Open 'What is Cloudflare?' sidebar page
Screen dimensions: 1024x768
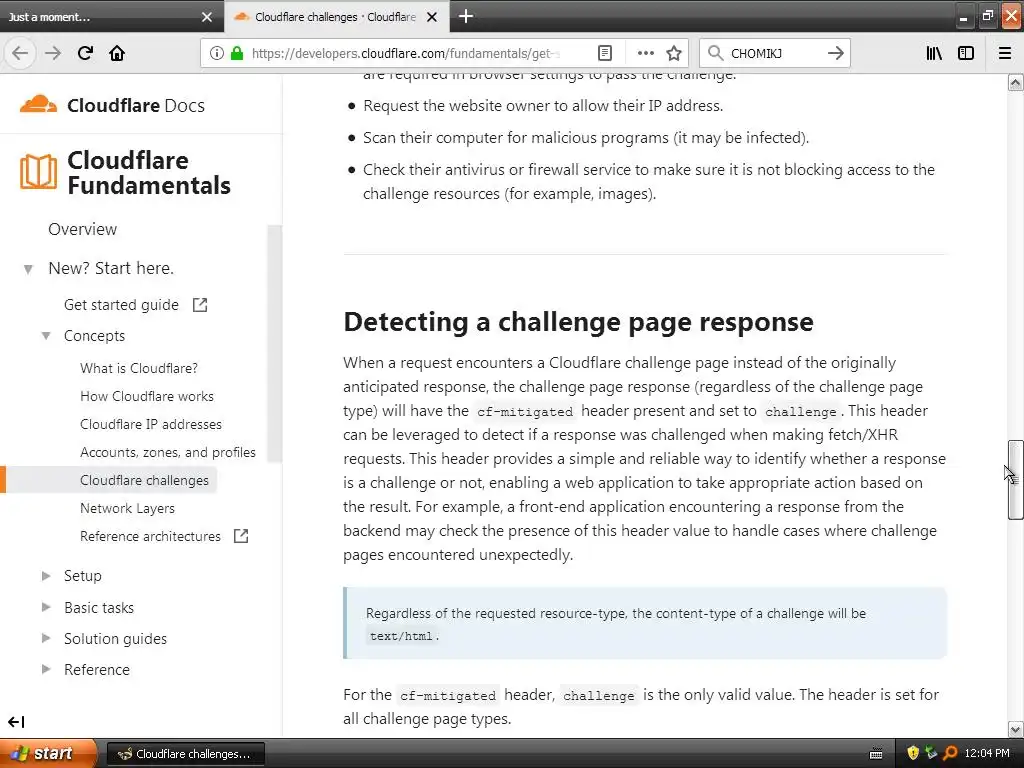[138, 368]
